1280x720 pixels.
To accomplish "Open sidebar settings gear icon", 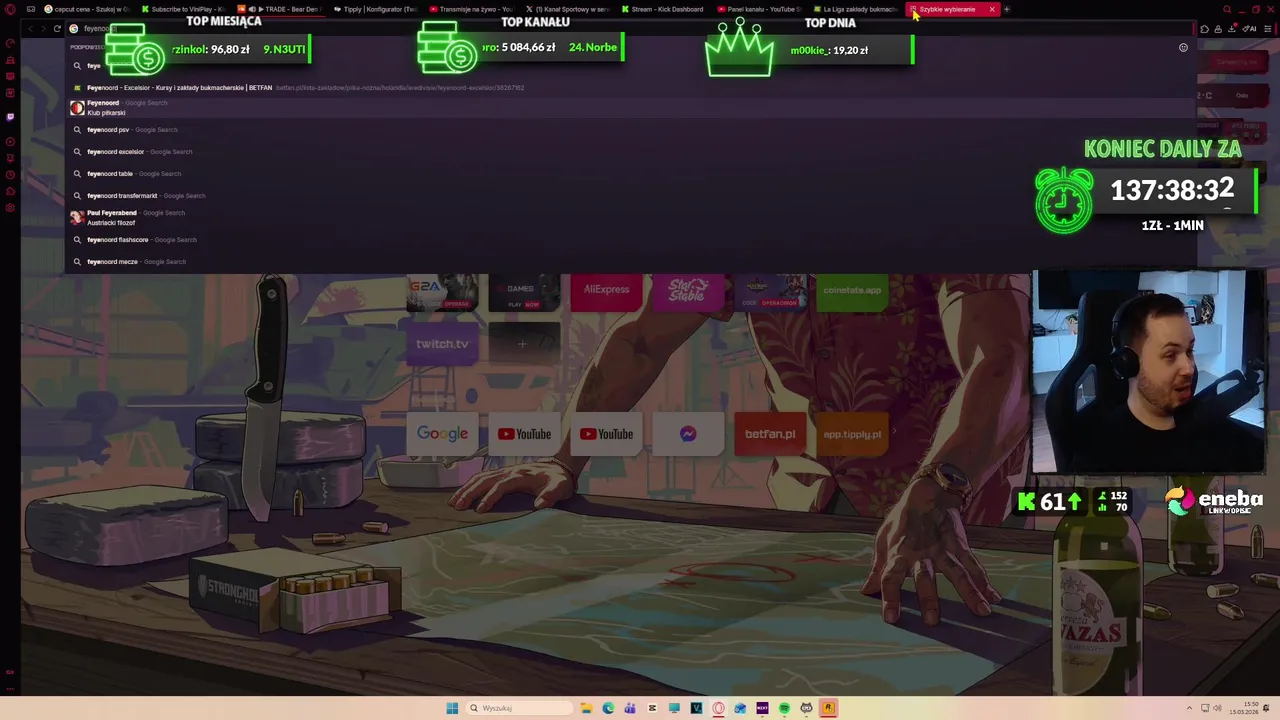I will click(x=10, y=207).
